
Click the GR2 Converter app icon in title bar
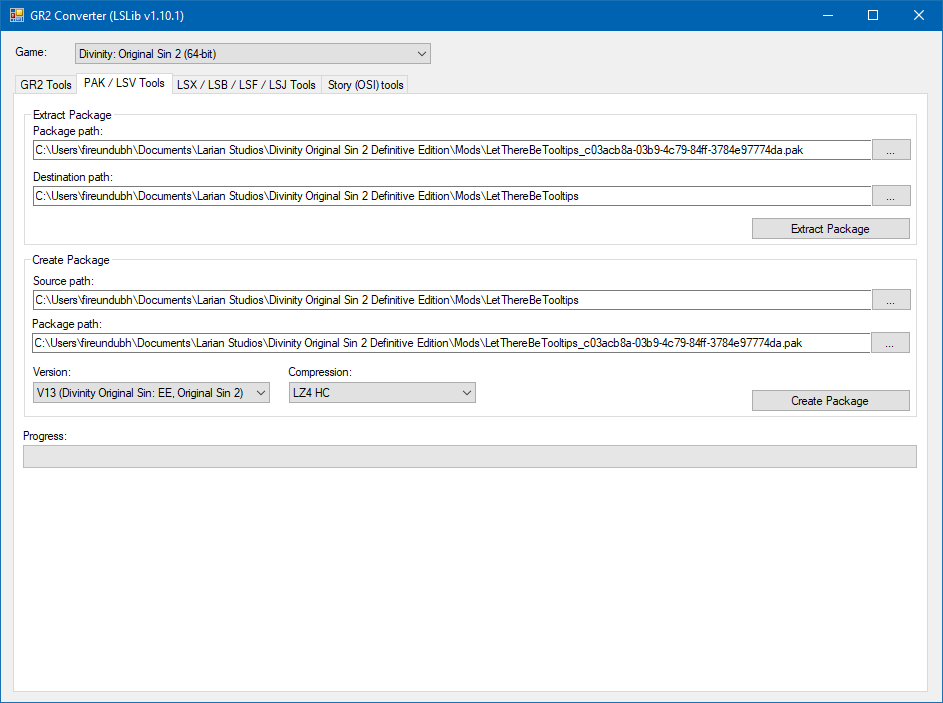[x=17, y=16]
